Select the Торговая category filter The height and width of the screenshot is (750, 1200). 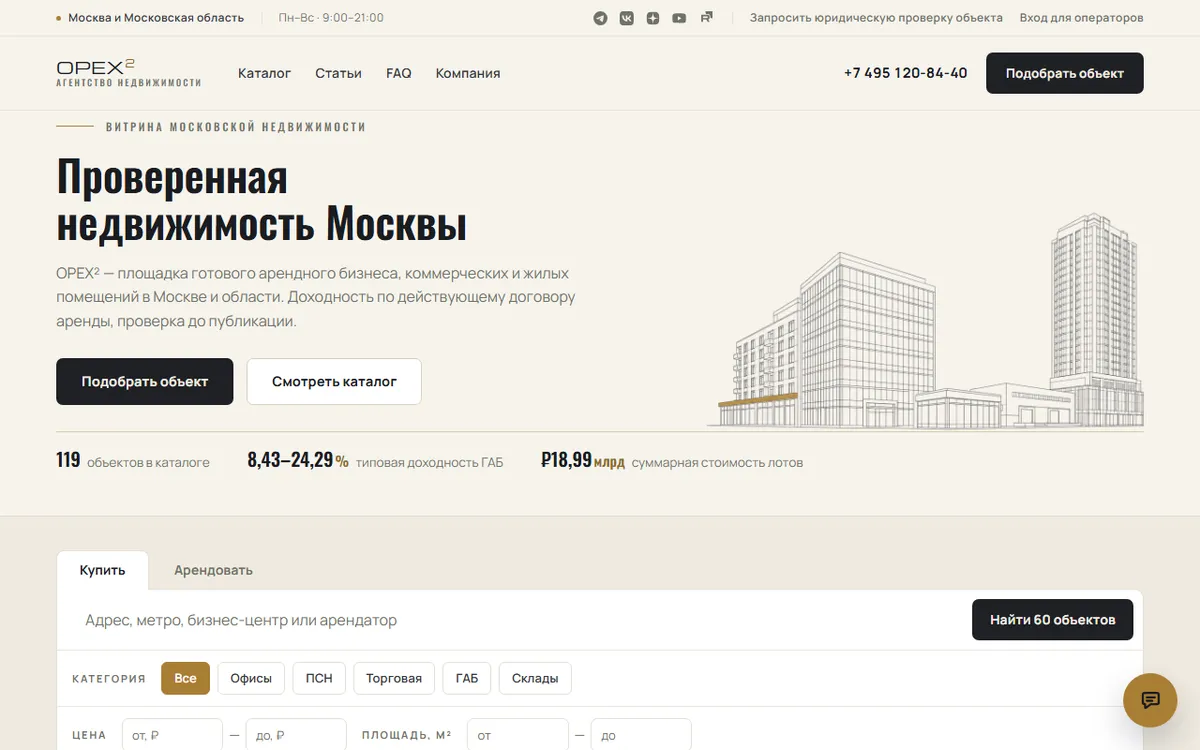coord(394,678)
